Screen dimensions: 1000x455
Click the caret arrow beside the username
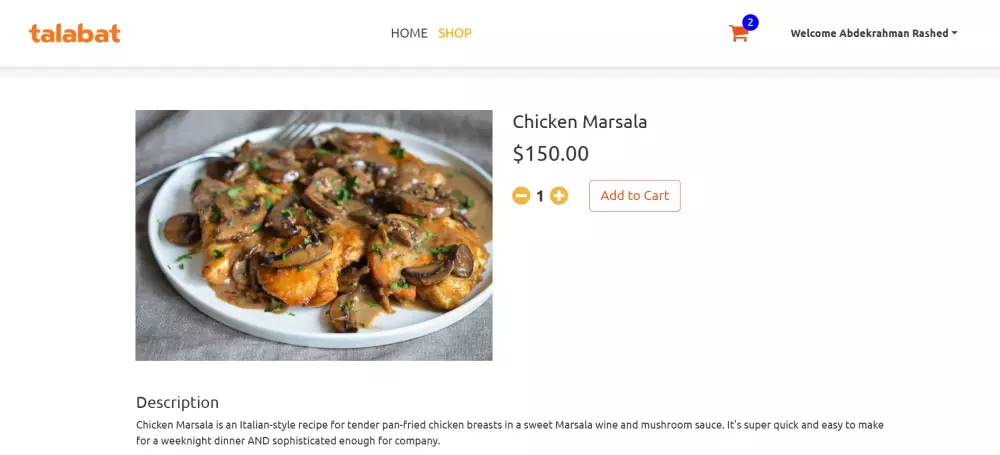tap(954, 33)
